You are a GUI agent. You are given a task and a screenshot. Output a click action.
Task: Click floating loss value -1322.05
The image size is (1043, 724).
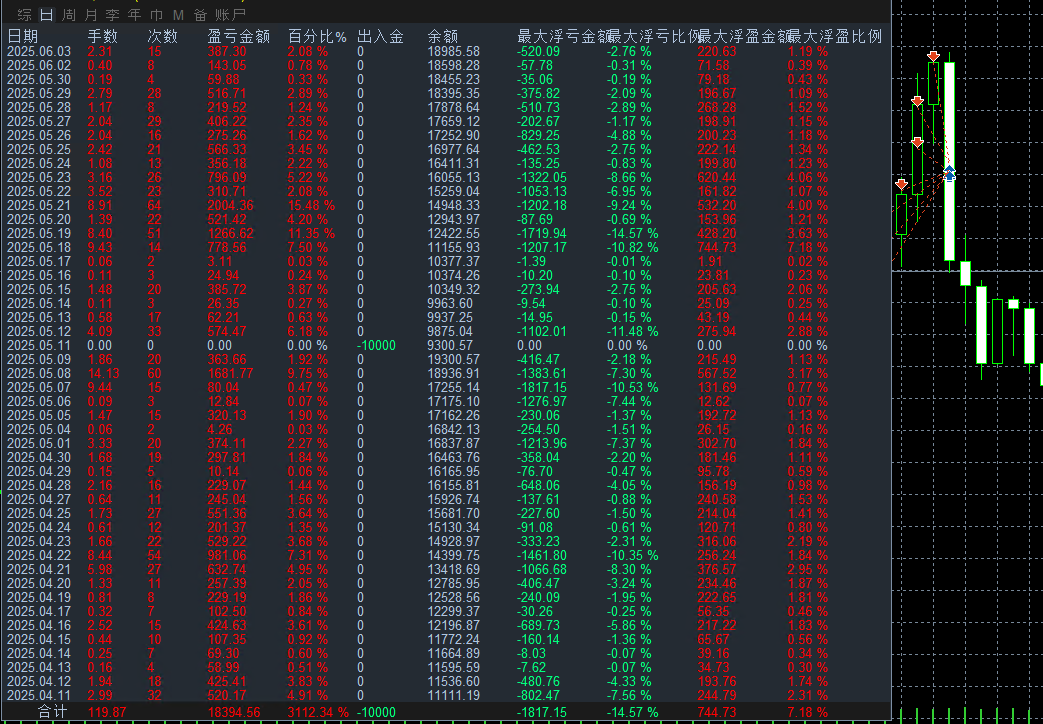(x=542, y=178)
